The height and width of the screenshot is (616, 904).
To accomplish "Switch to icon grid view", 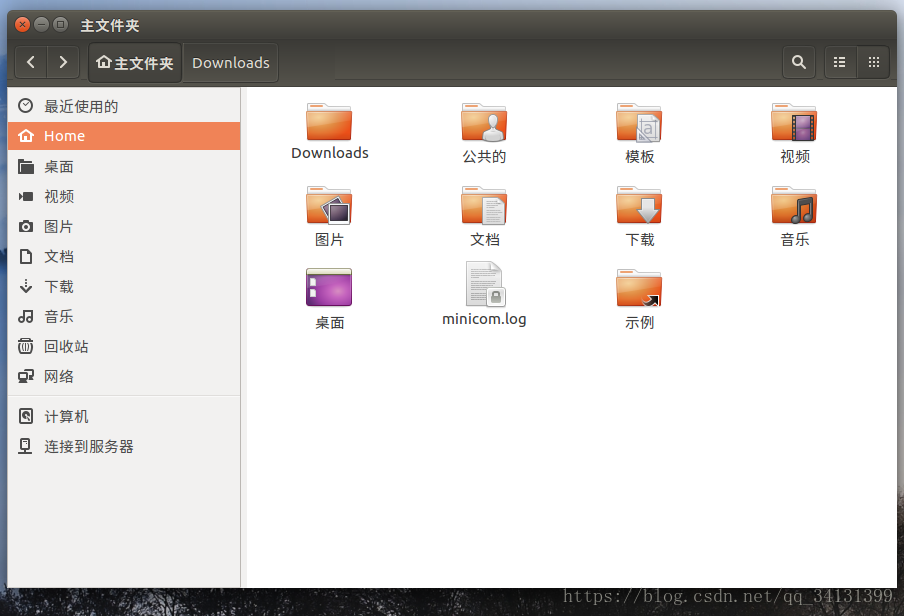I will [x=874, y=62].
